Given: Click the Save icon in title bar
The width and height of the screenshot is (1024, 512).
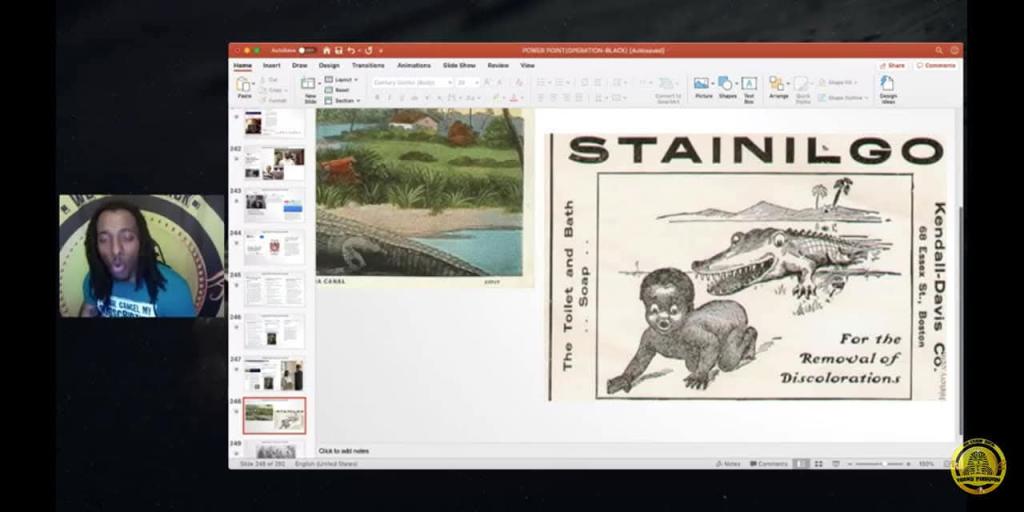Looking at the screenshot, I should [339, 50].
